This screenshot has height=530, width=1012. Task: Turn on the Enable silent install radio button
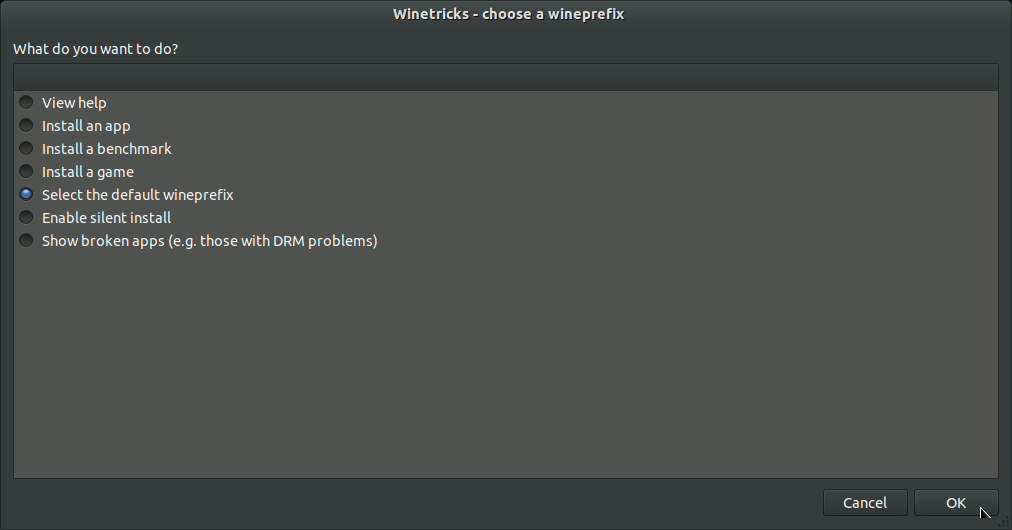pyautogui.click(x=26, y=218)
